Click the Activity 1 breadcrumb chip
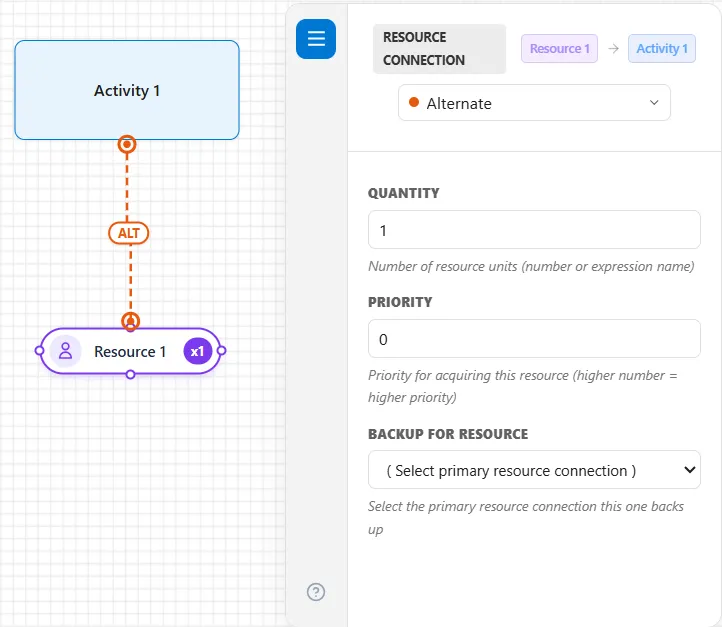This screenshot has width=722, height=627. point(662,48)
